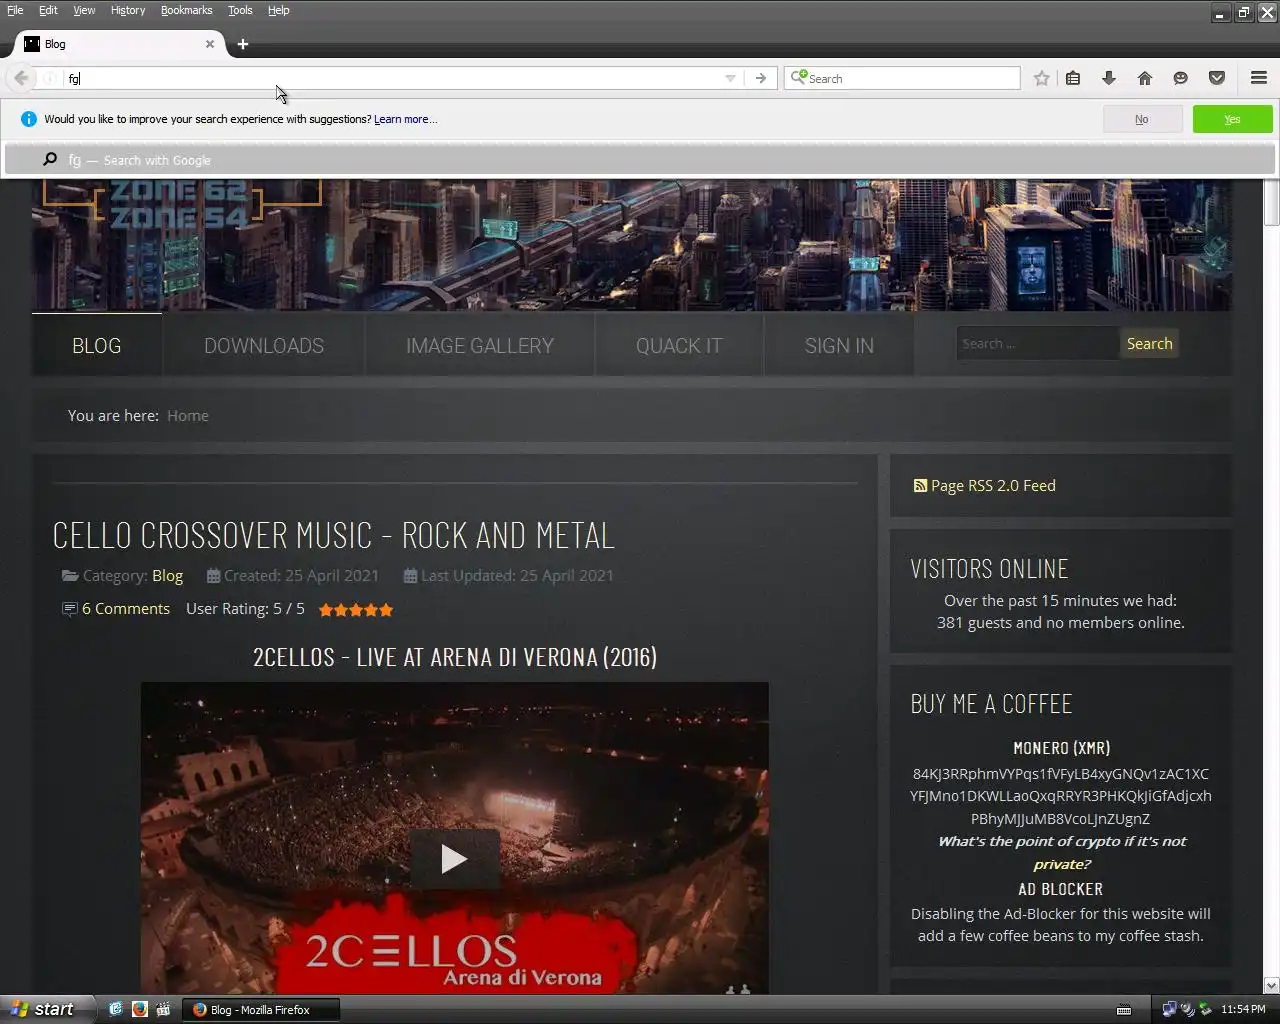The image size is (1280, 1024).
Task: Open the View menu
Action: (84, 10)
